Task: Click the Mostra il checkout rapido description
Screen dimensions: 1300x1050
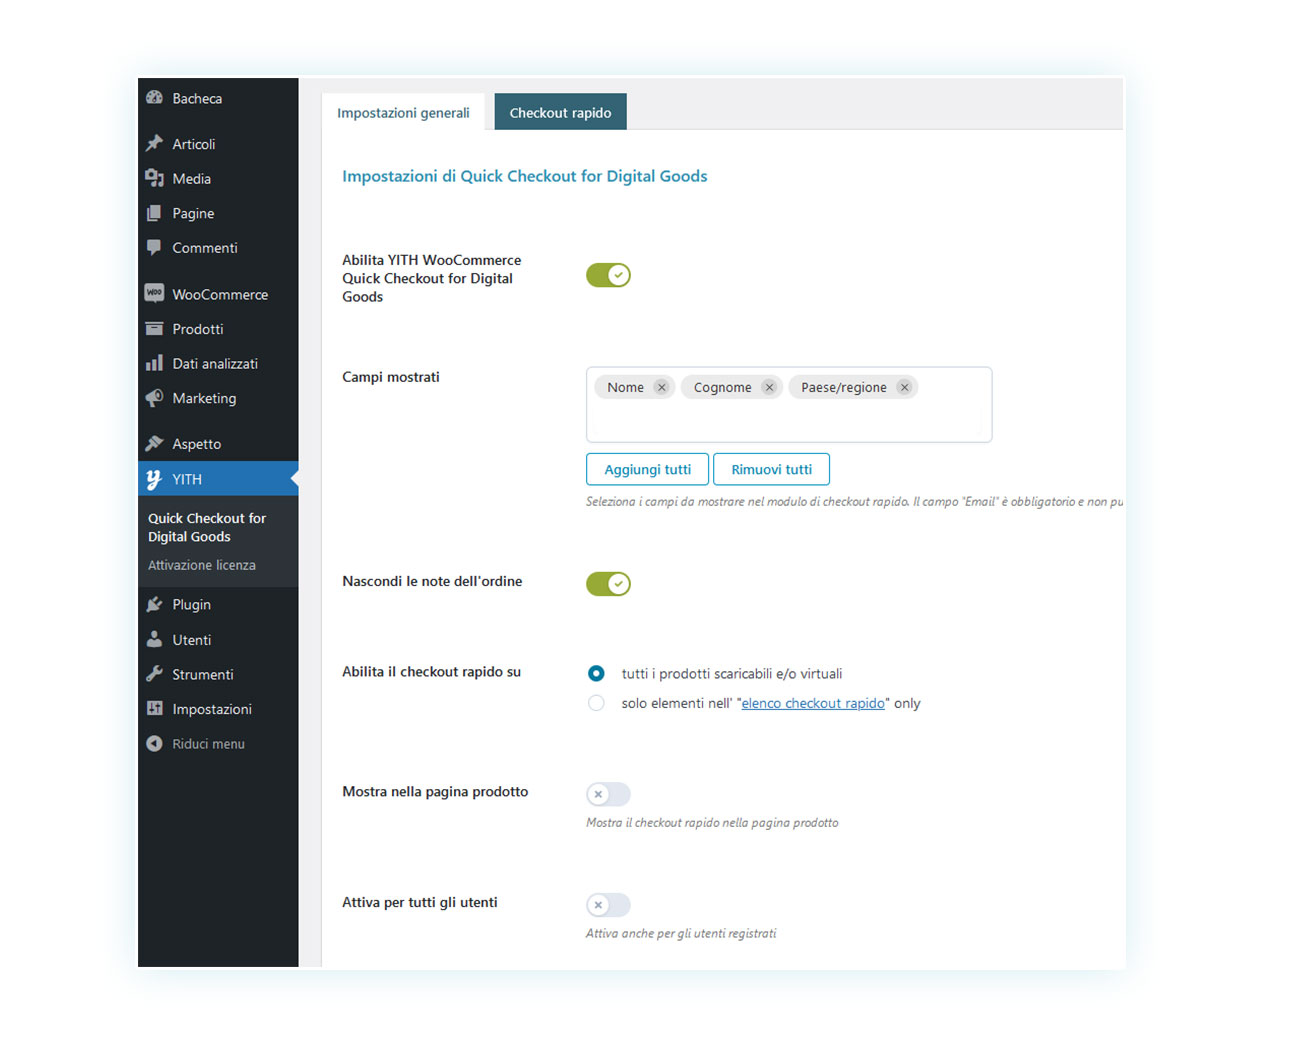Action: coord(712,822)
